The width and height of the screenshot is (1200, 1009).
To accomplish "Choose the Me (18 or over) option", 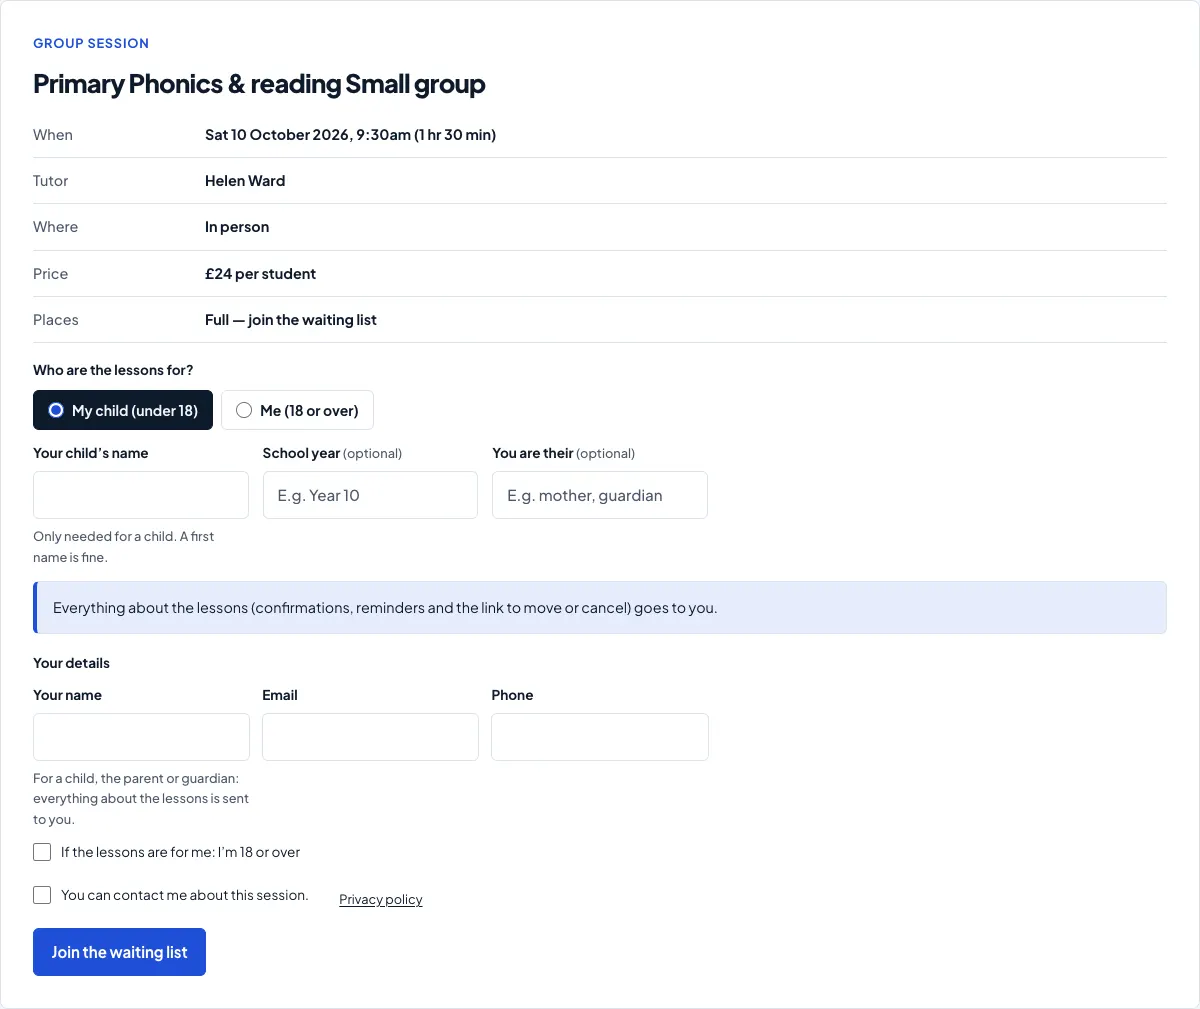I will pyautogui.click(x=297, y=410).
